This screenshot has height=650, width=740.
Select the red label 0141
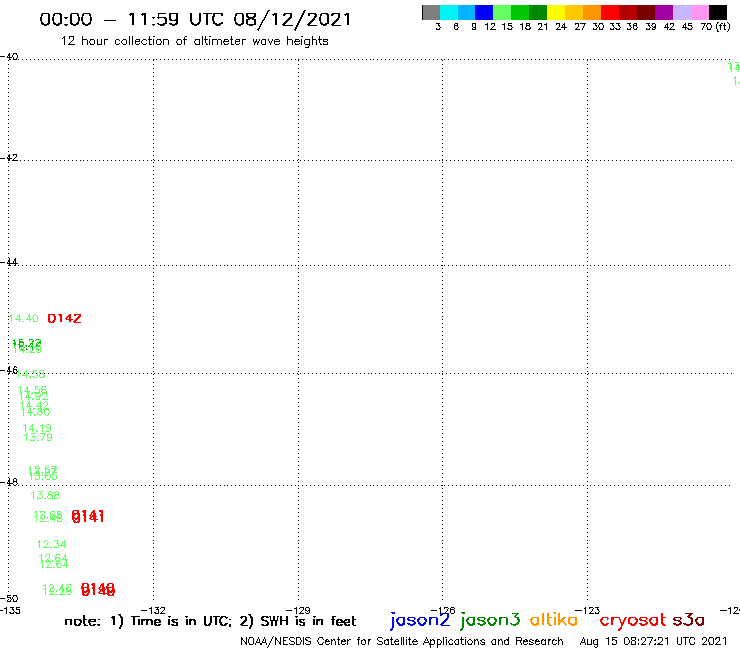(88, 516)
